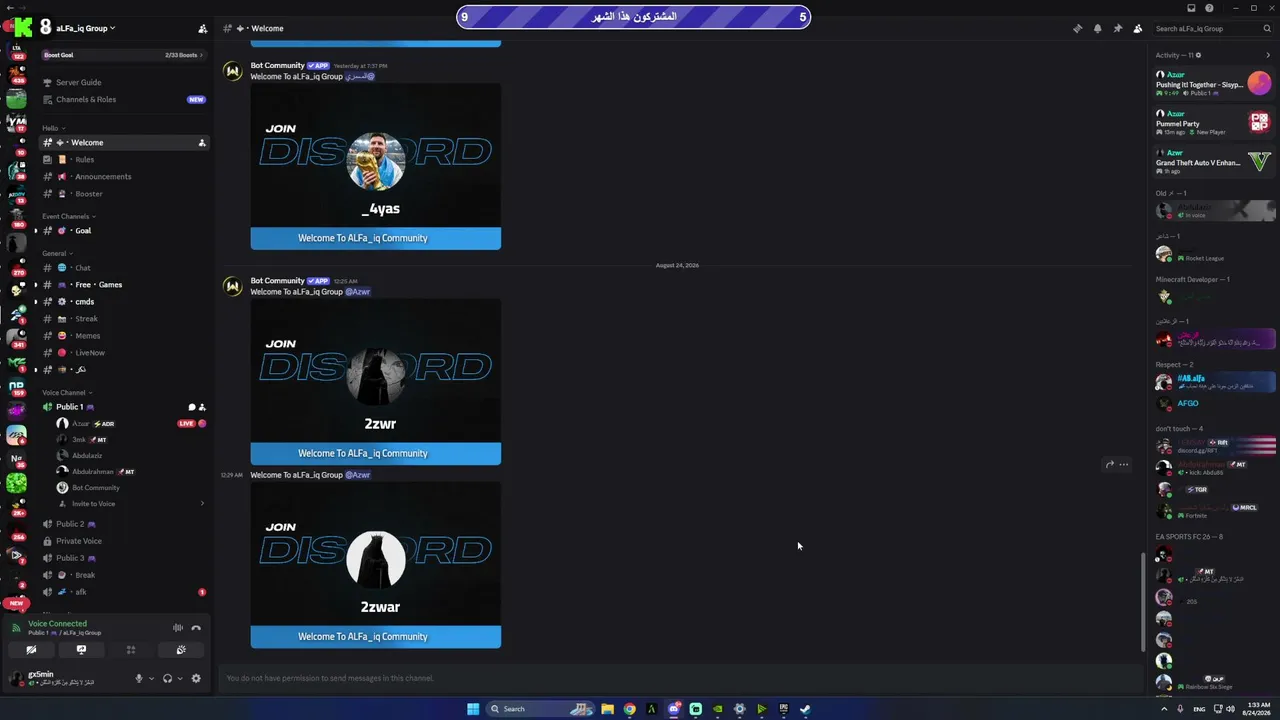Open Channels & Roles
The height and width of the screenshot is (720, 1280).
(124, 99)
